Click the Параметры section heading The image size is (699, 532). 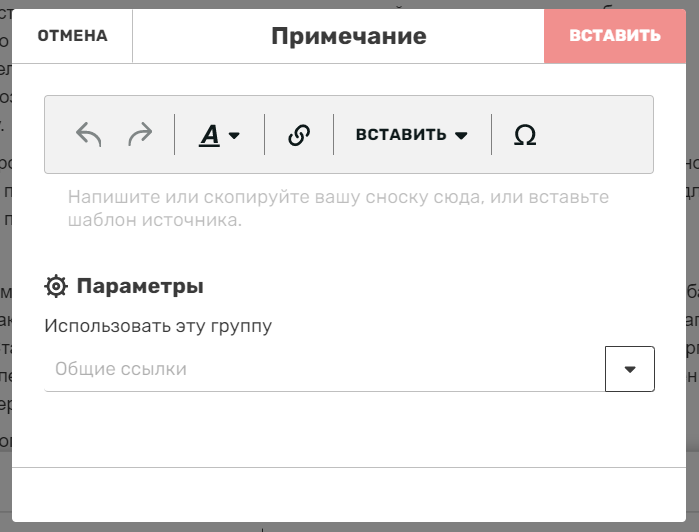(x=140, y=286)
